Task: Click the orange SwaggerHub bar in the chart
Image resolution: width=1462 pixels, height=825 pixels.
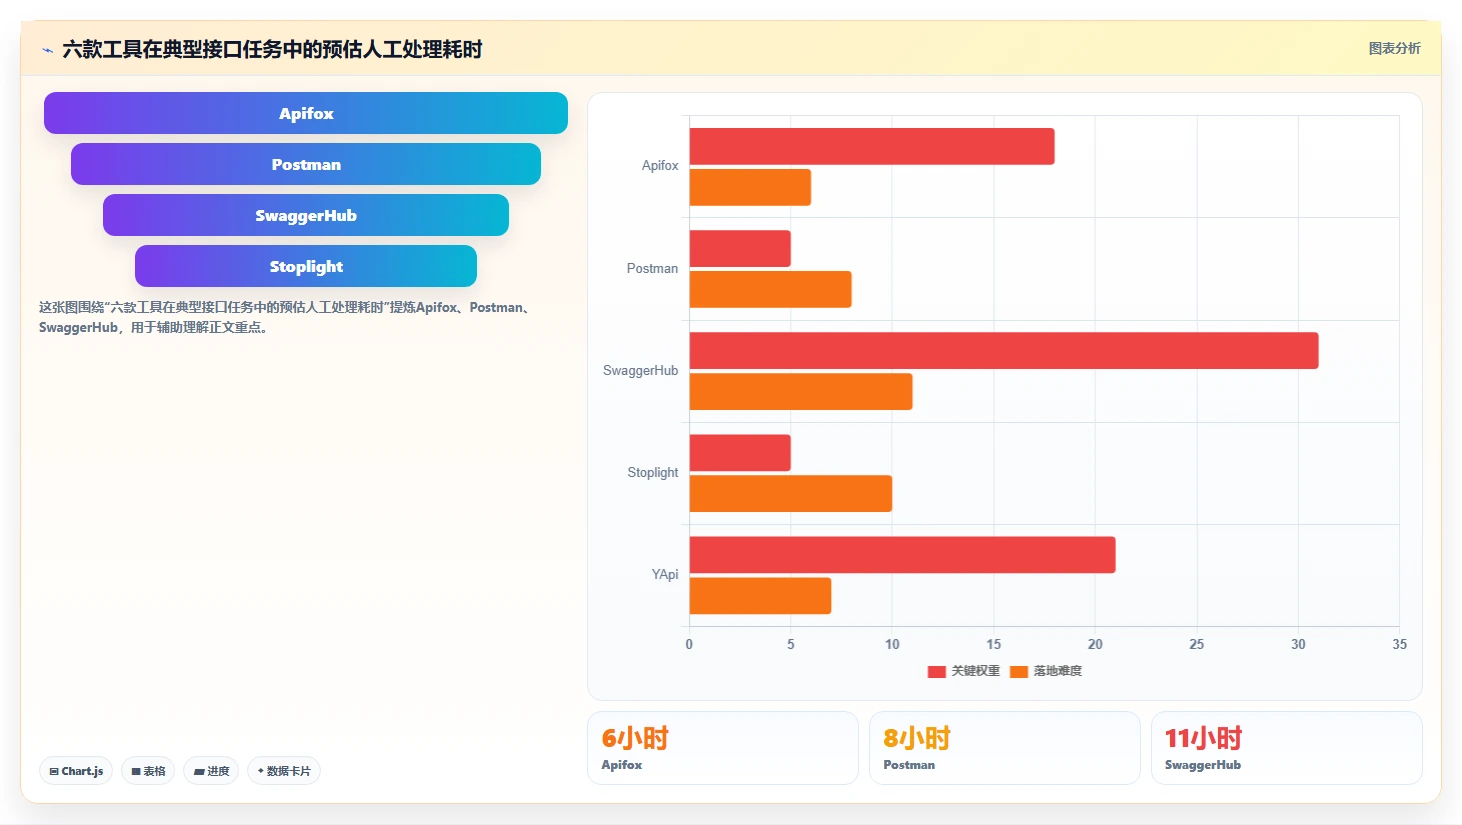Action: pos(801,391)
